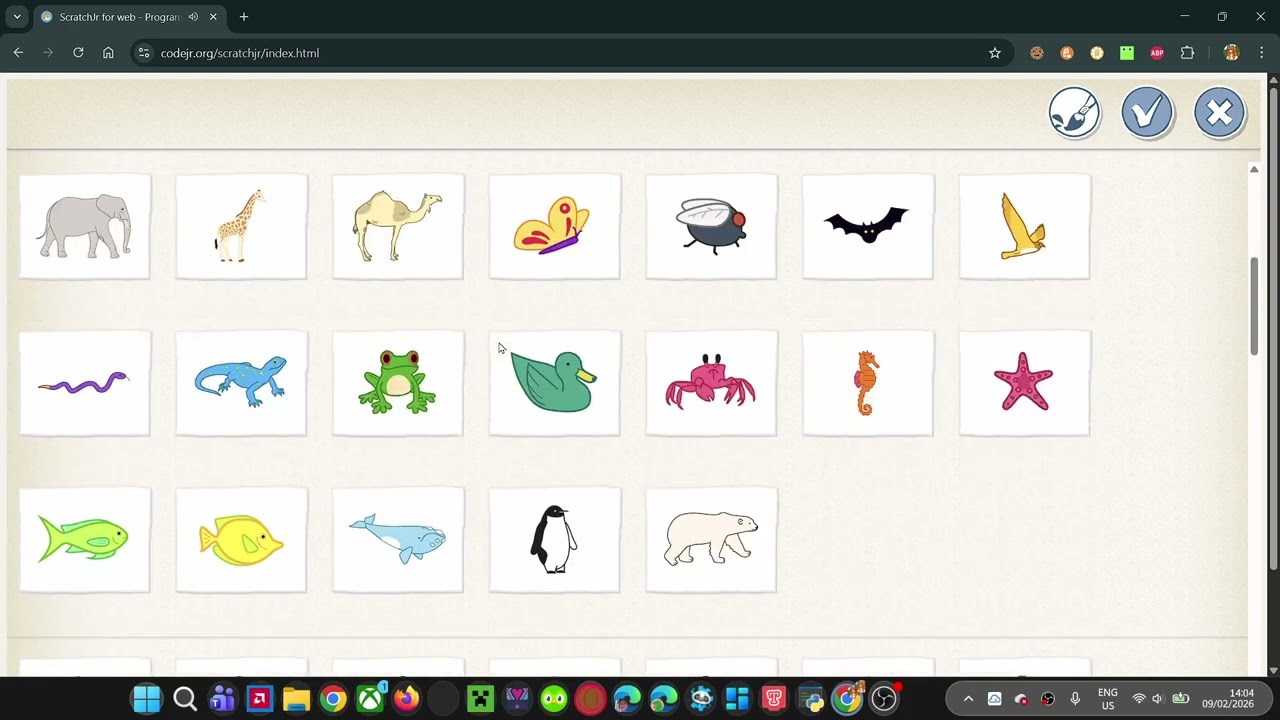Close the ScratchJr for web tab
This screenshot has height=720, width=1280.
click(213, 17)
